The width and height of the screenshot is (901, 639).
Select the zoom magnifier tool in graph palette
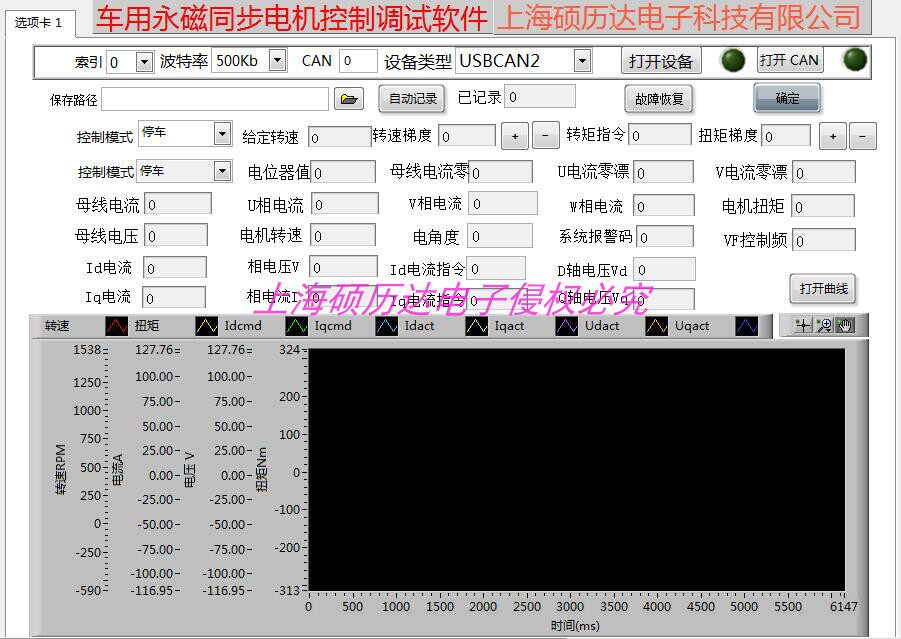(824, 325)
